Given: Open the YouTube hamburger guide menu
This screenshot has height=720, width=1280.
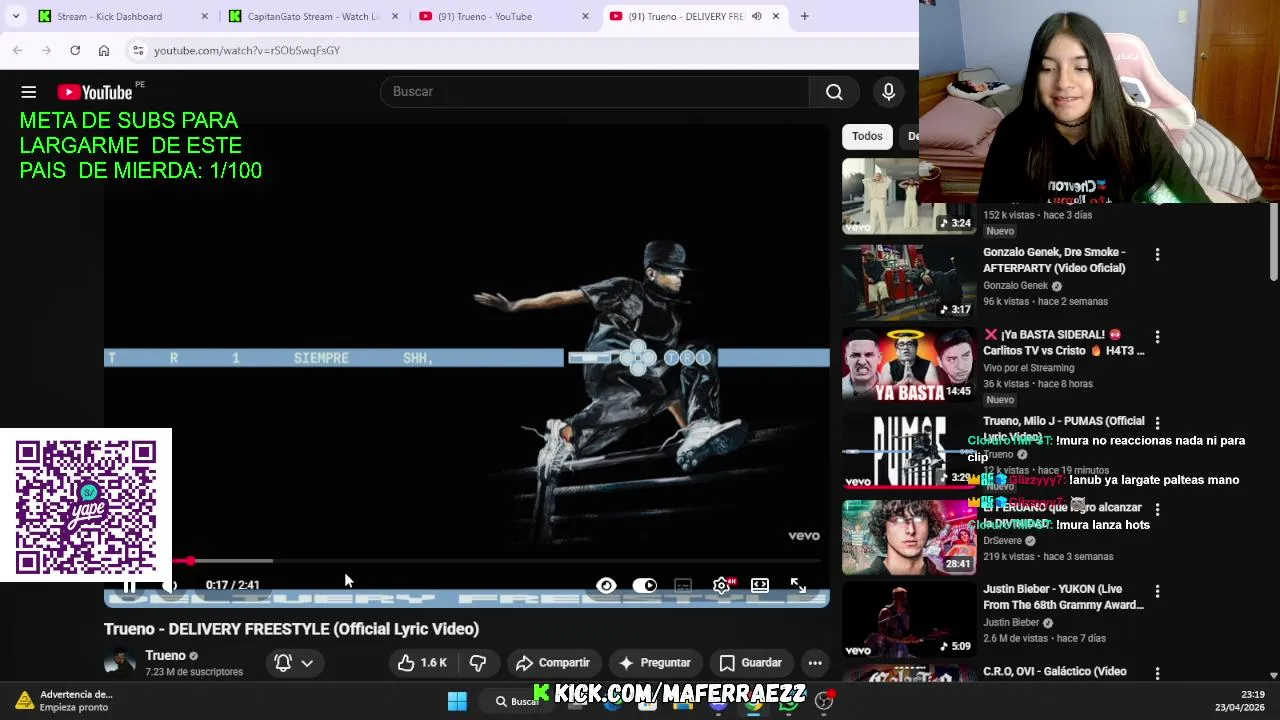Looking at the screenshot, I should point(29,92).
